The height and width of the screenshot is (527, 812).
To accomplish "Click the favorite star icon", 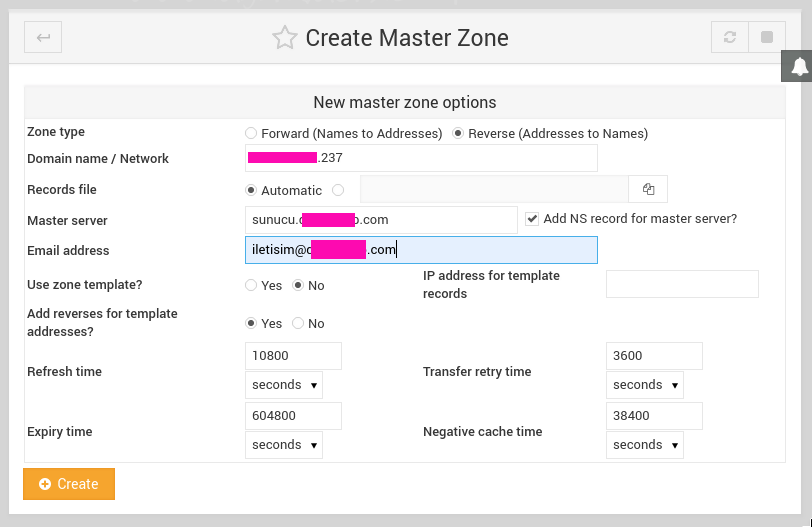I will pos(285,38).
